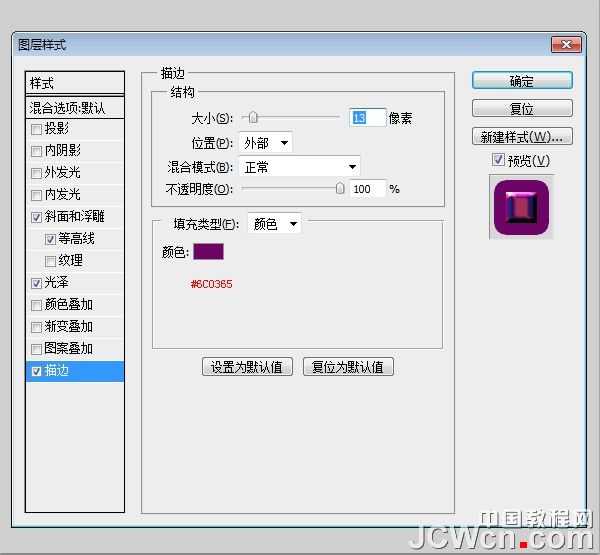Viewport: 600px width, 555px height.
Task: Open the 填充类型 dropdown showing 颜色
Action: point(274,224)
